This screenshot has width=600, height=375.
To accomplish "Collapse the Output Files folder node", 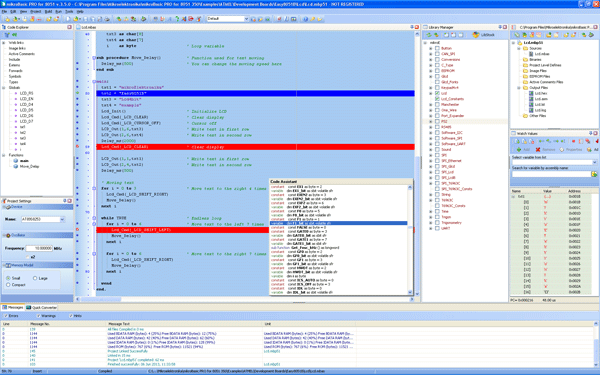I will coord(519,88).
